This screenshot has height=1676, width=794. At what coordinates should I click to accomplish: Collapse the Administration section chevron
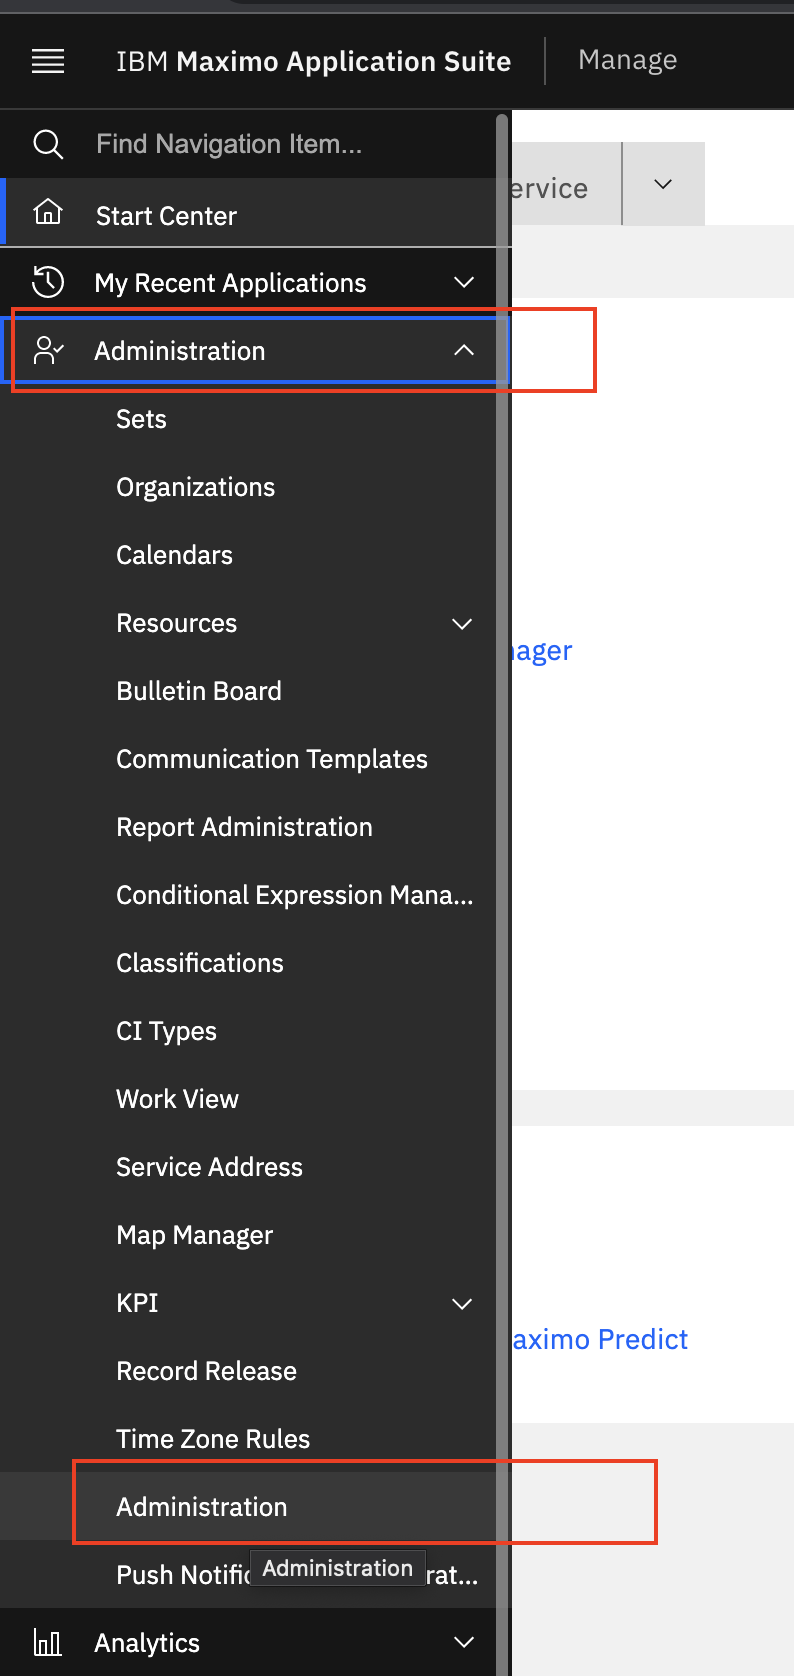[463, 350]
